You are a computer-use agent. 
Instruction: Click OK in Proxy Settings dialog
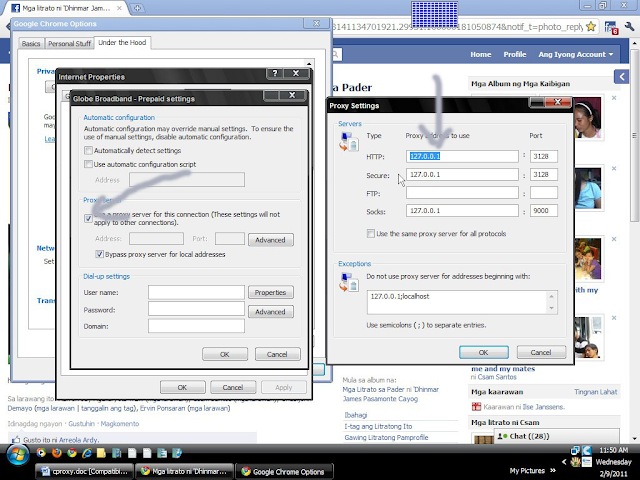point(484,352)
